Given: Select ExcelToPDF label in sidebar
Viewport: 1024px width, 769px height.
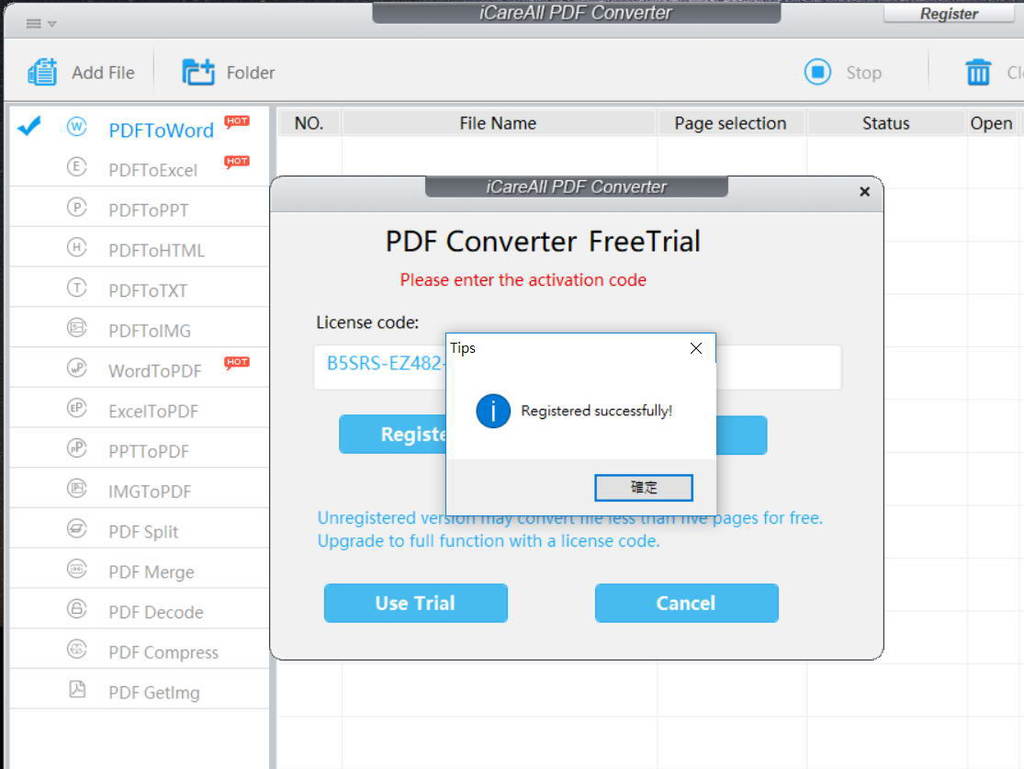Looking at the screenshot, I should point(153,412).
